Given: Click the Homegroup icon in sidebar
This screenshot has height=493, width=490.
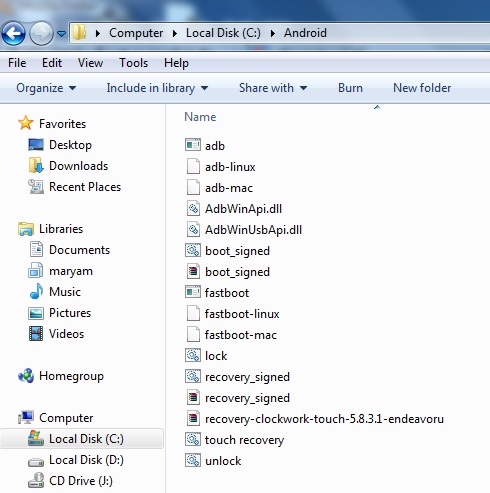Looking at the screenshot, I should coord(26,376).
